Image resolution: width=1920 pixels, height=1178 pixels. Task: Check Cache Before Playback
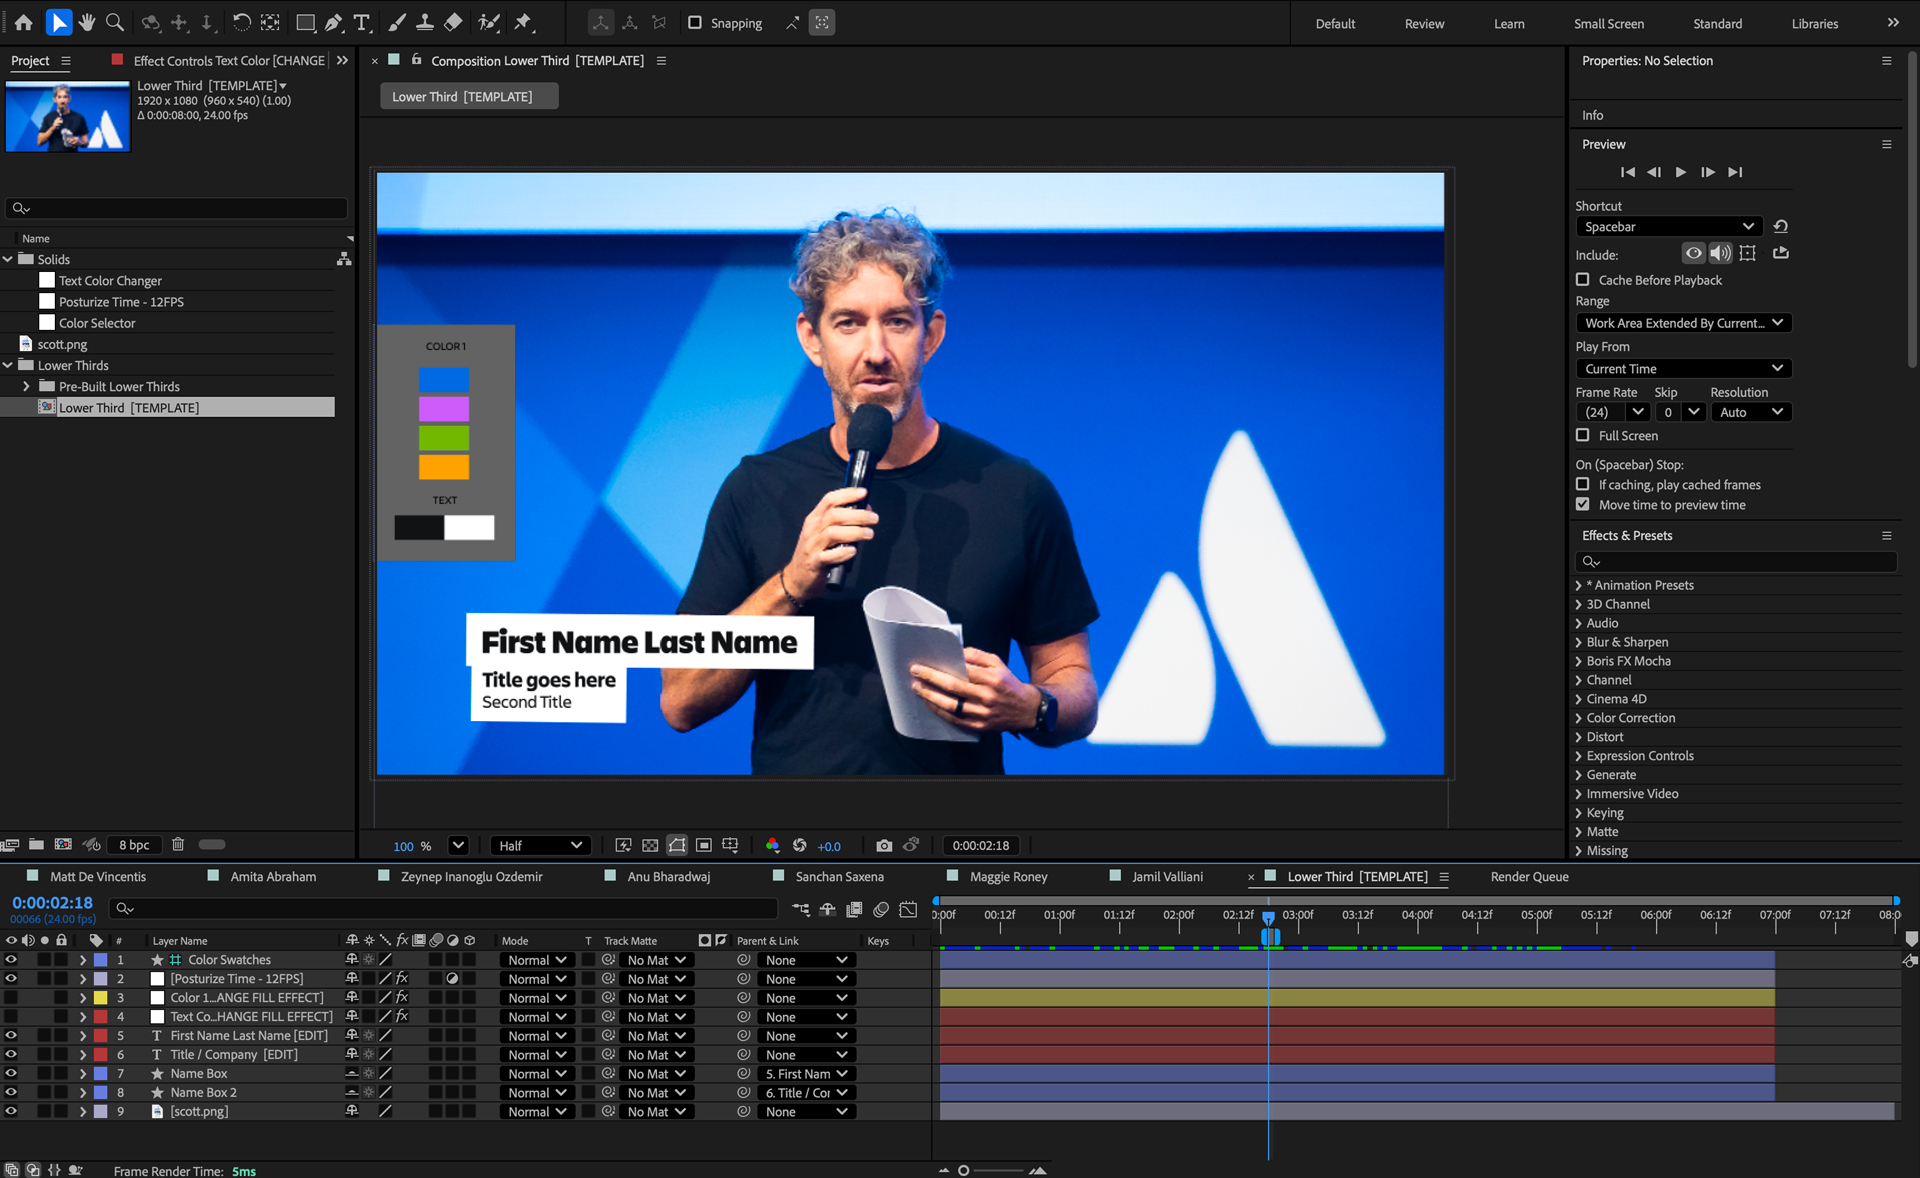(1582, 280)
